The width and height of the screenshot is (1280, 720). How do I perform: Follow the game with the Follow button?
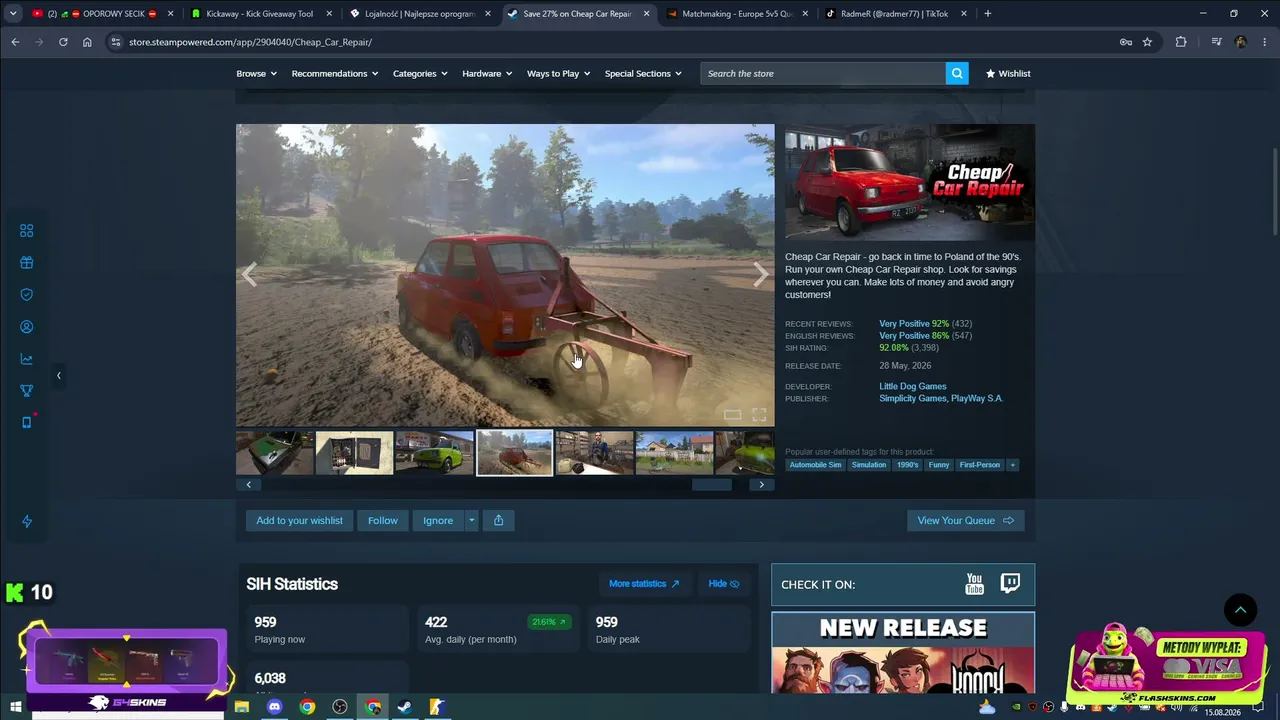tap(383, 520)
